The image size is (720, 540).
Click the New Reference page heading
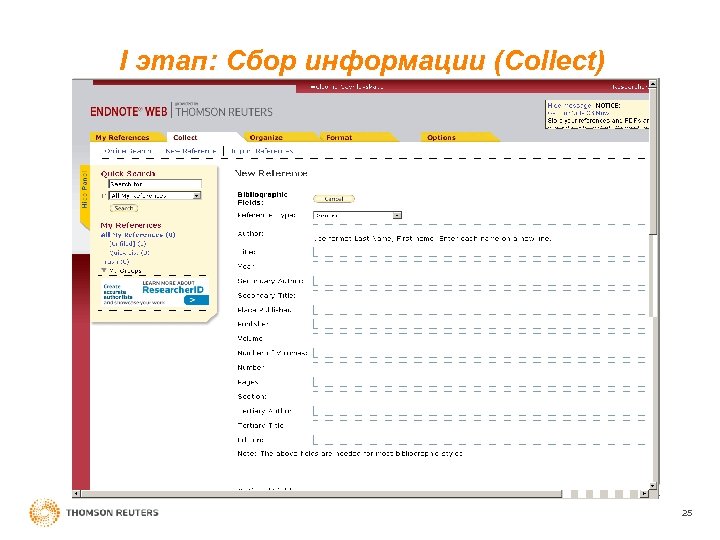point(271,174)
